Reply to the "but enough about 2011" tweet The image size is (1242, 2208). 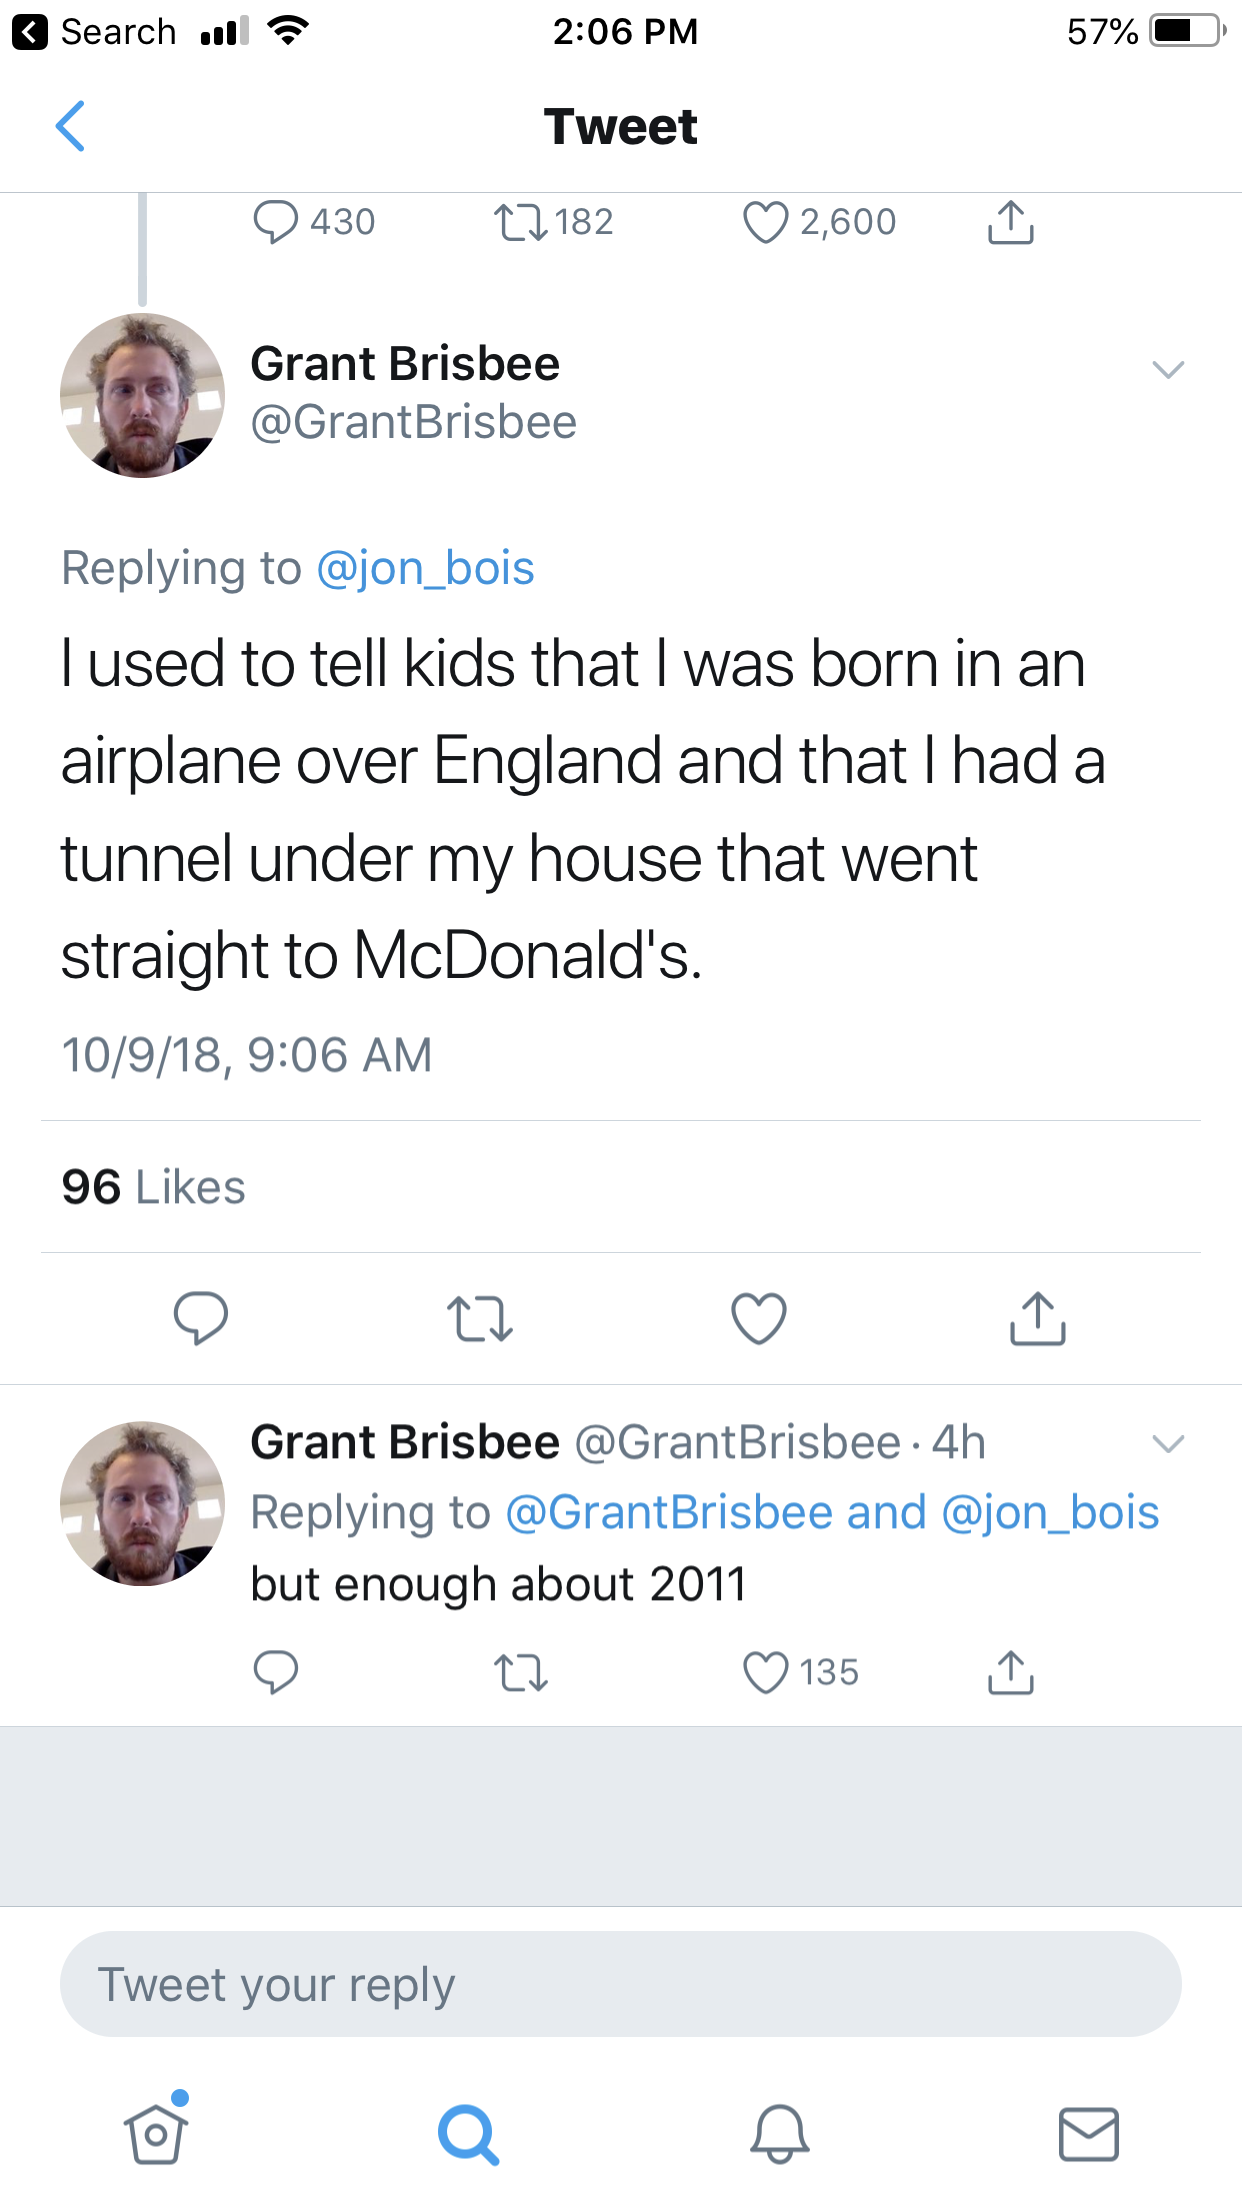click(275, 1671)
